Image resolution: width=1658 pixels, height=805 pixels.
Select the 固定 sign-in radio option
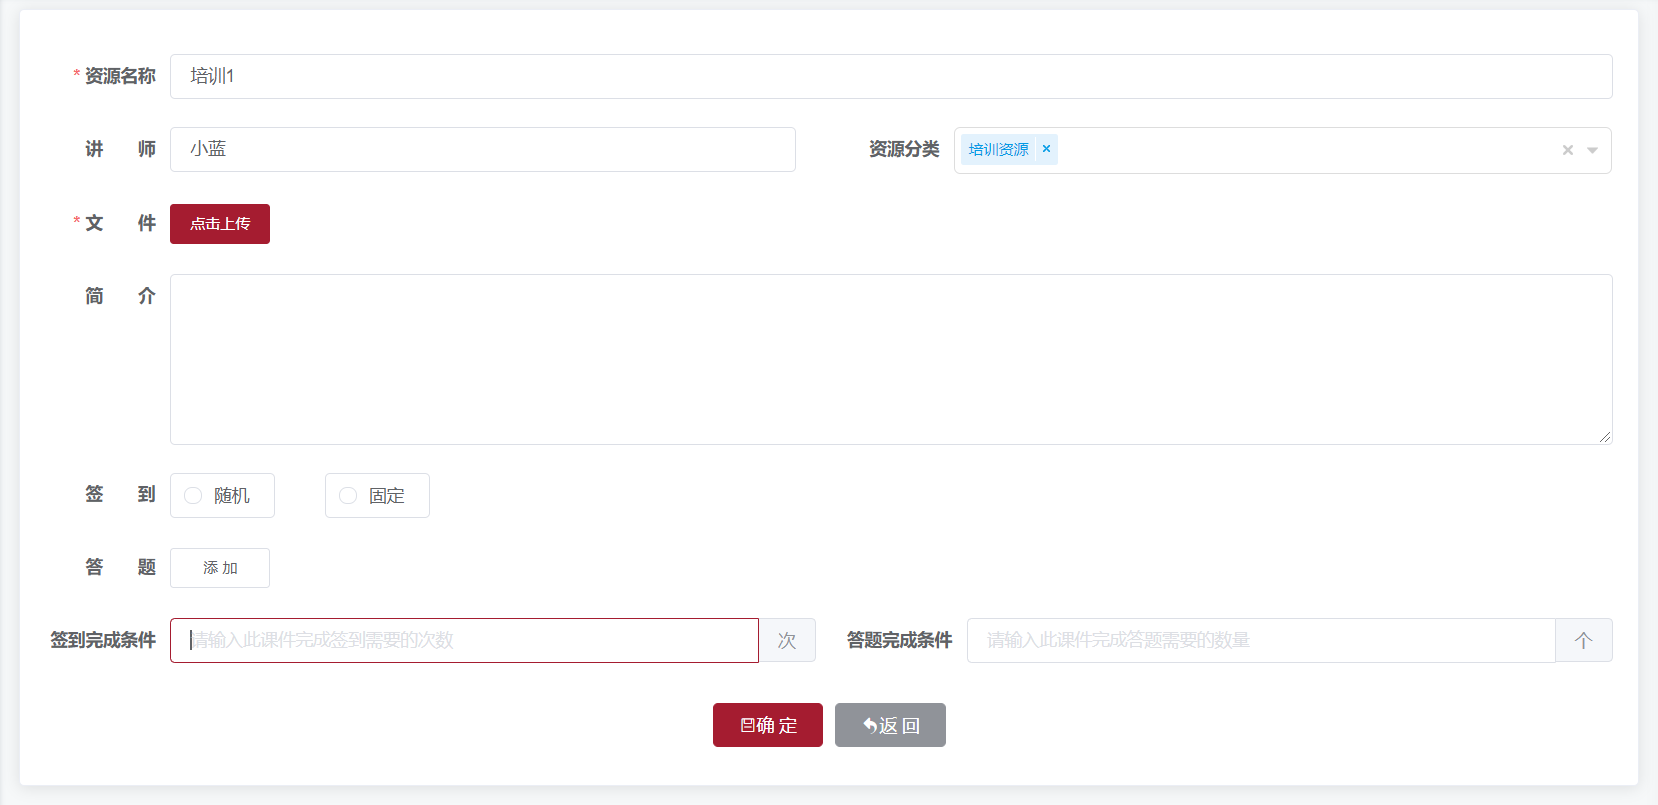click(x=377, y=495)
